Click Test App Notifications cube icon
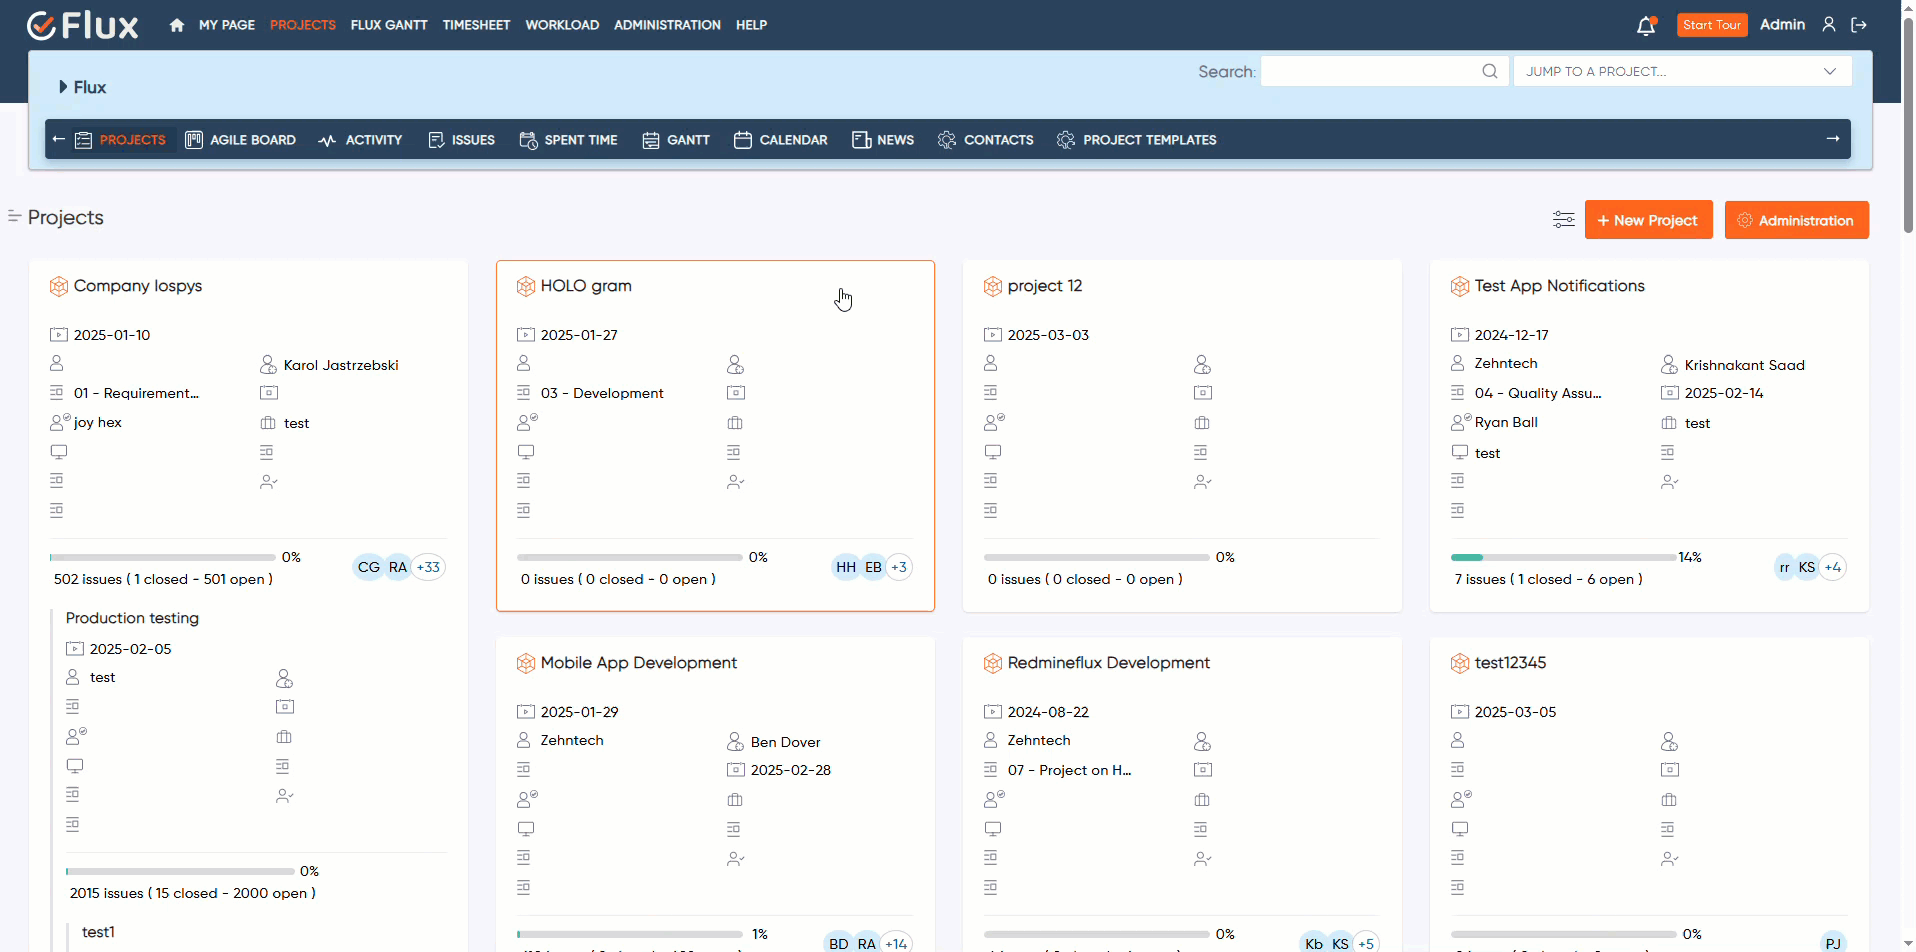This screenshot has height=952, width=1916. click(x=1460, y=286)
